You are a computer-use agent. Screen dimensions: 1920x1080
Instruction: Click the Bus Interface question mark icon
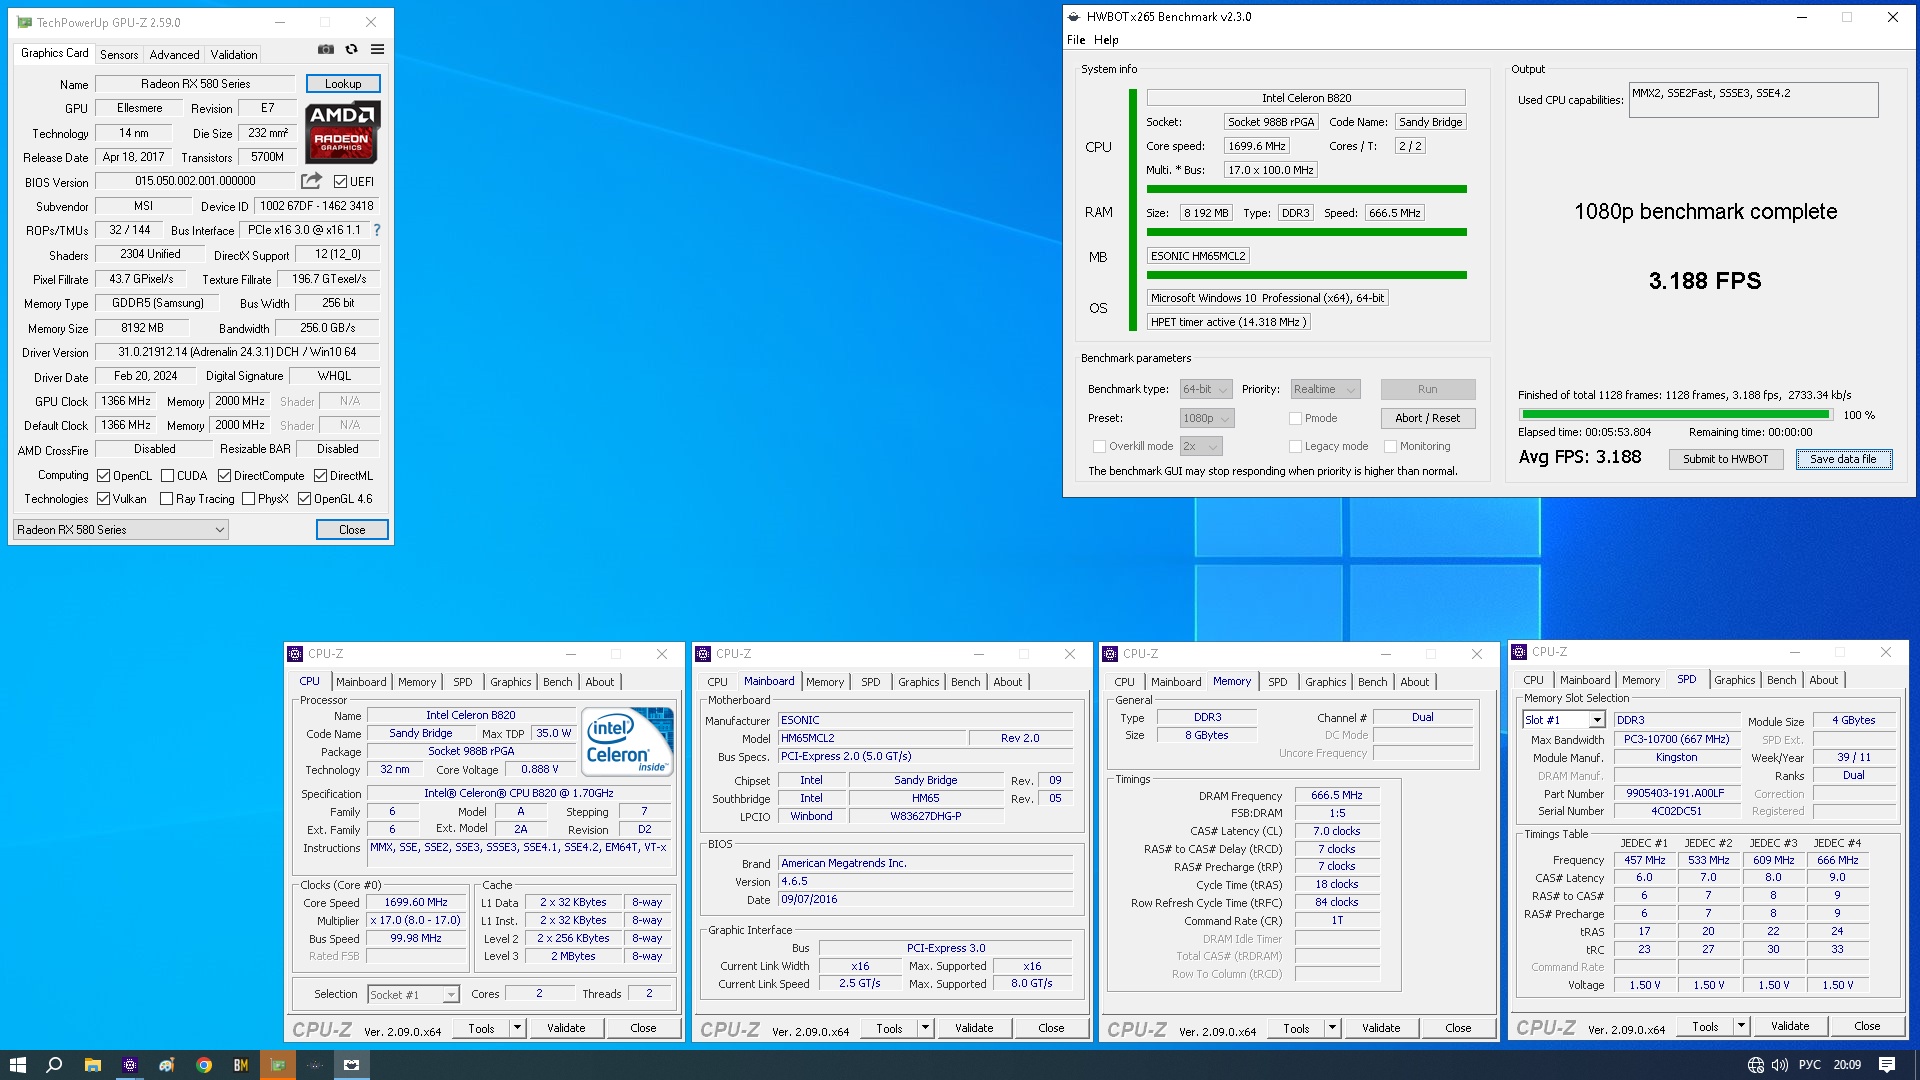click(x=377, y=230)
